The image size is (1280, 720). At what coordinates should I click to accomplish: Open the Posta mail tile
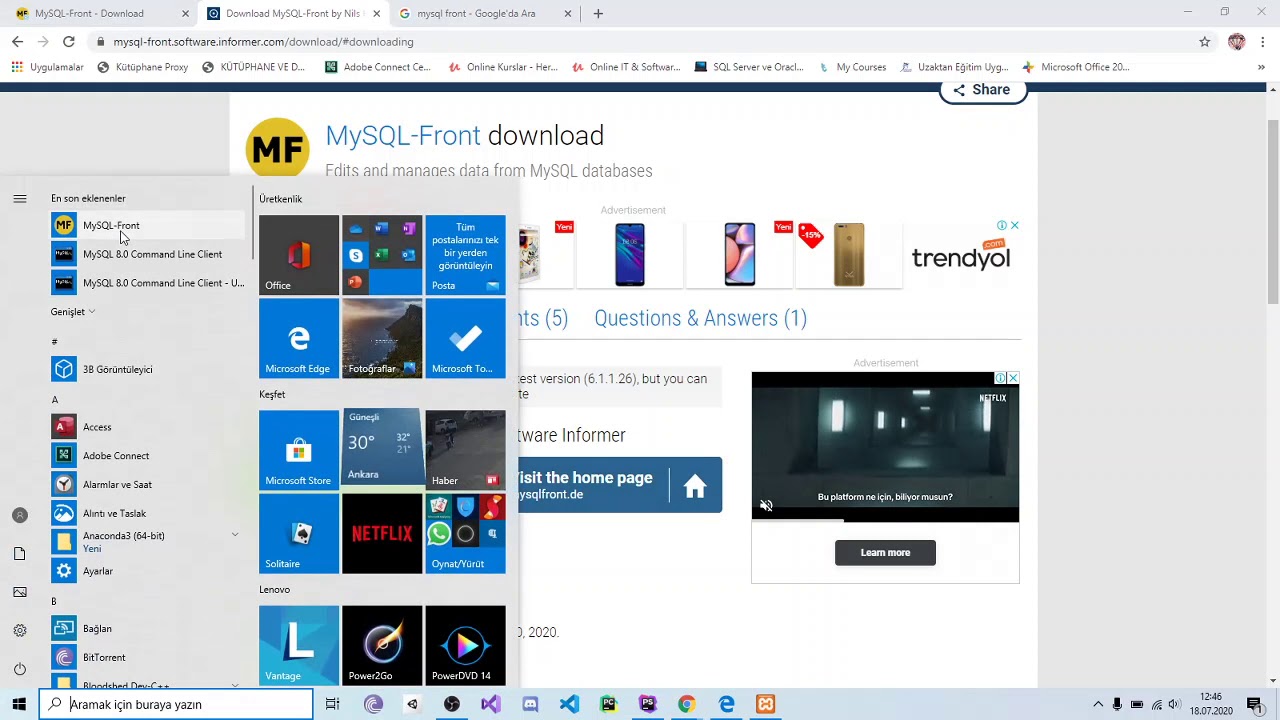(465, 255)
